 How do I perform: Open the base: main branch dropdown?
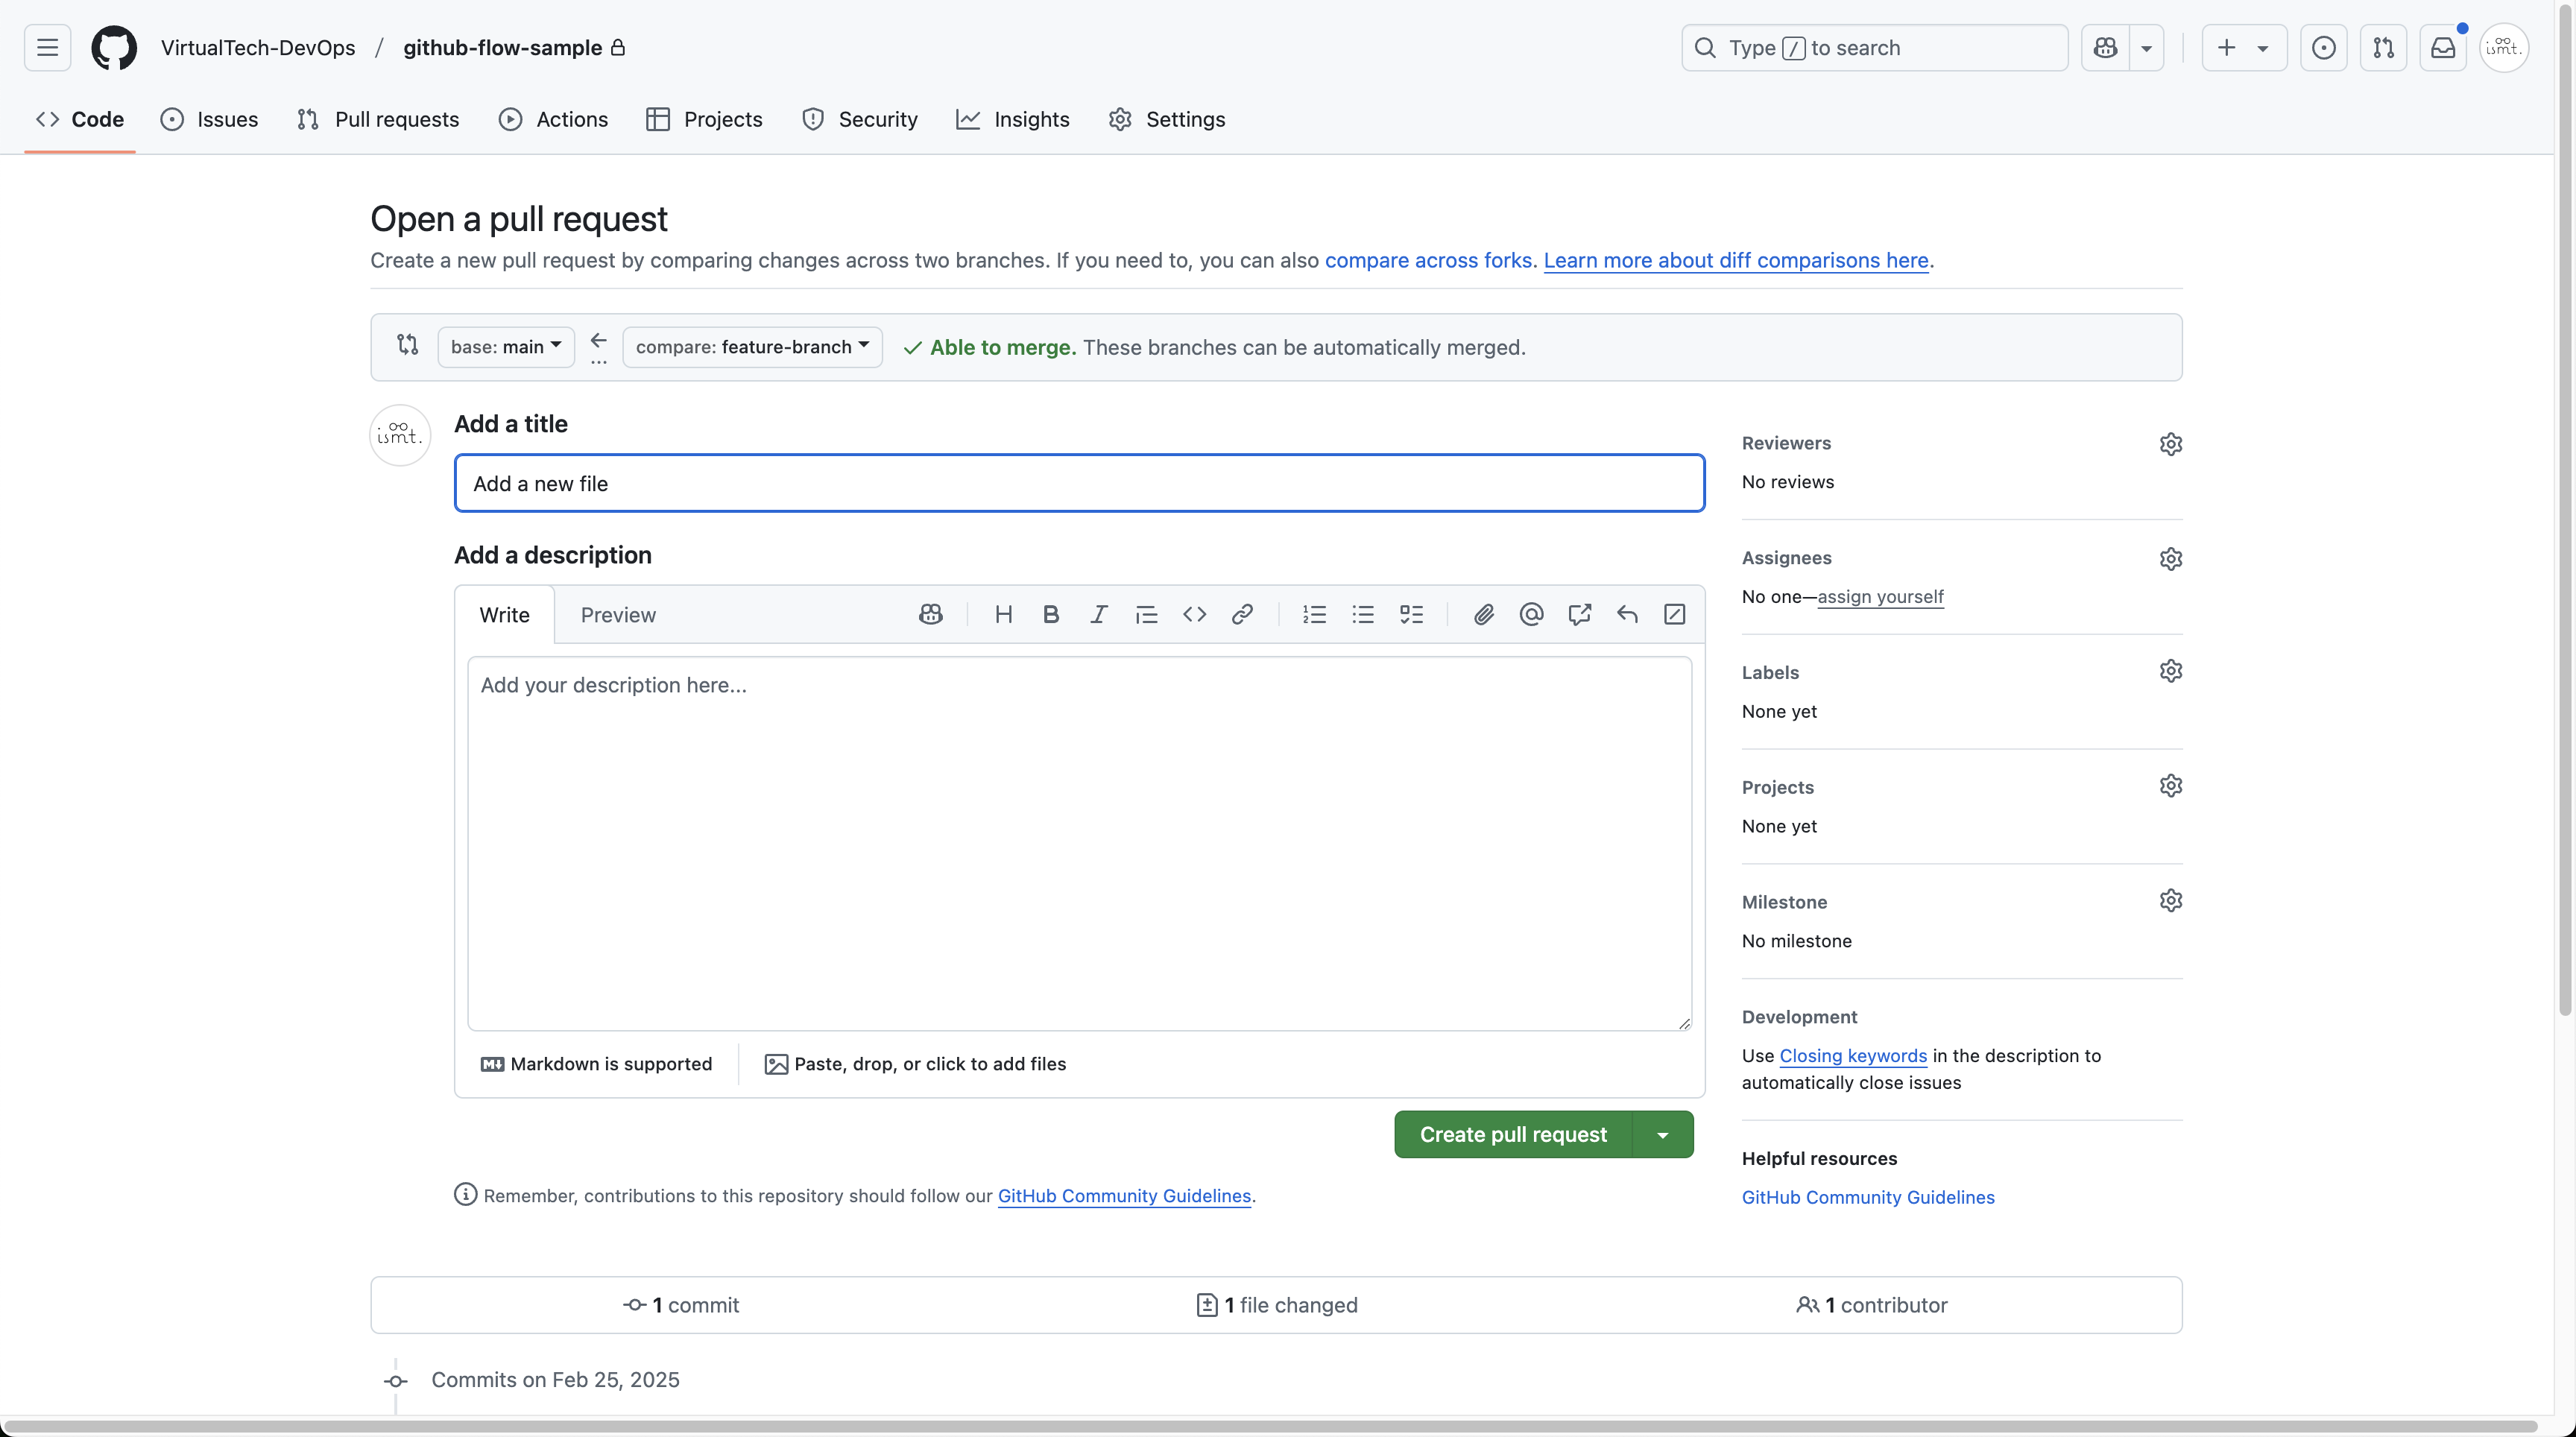[506, 347]
